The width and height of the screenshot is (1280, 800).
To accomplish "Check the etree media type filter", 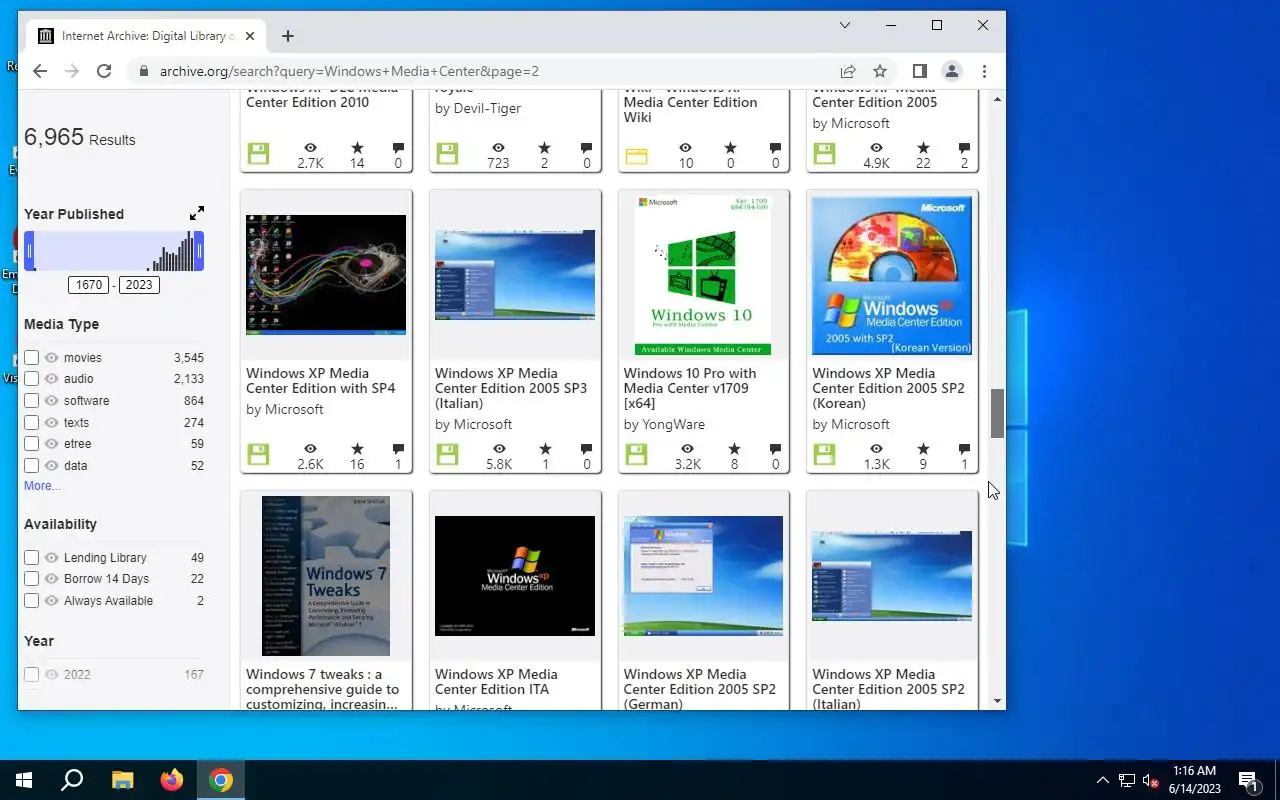I will click(x=32, y=443).
